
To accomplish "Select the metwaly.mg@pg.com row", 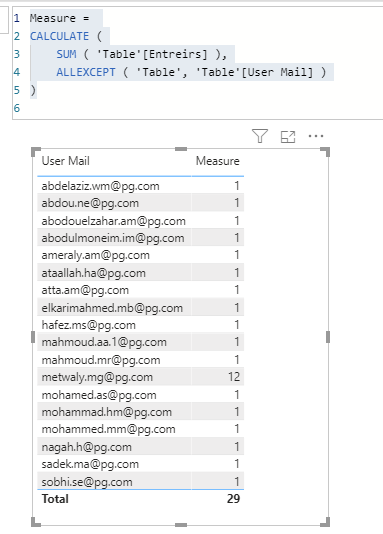I will click(x=141, y=377).
